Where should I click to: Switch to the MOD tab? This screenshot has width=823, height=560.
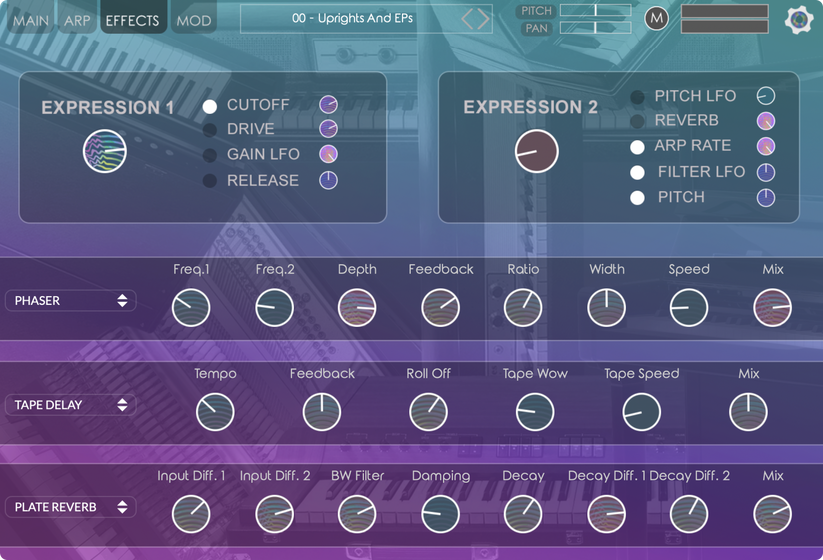[x=193, y=20]
